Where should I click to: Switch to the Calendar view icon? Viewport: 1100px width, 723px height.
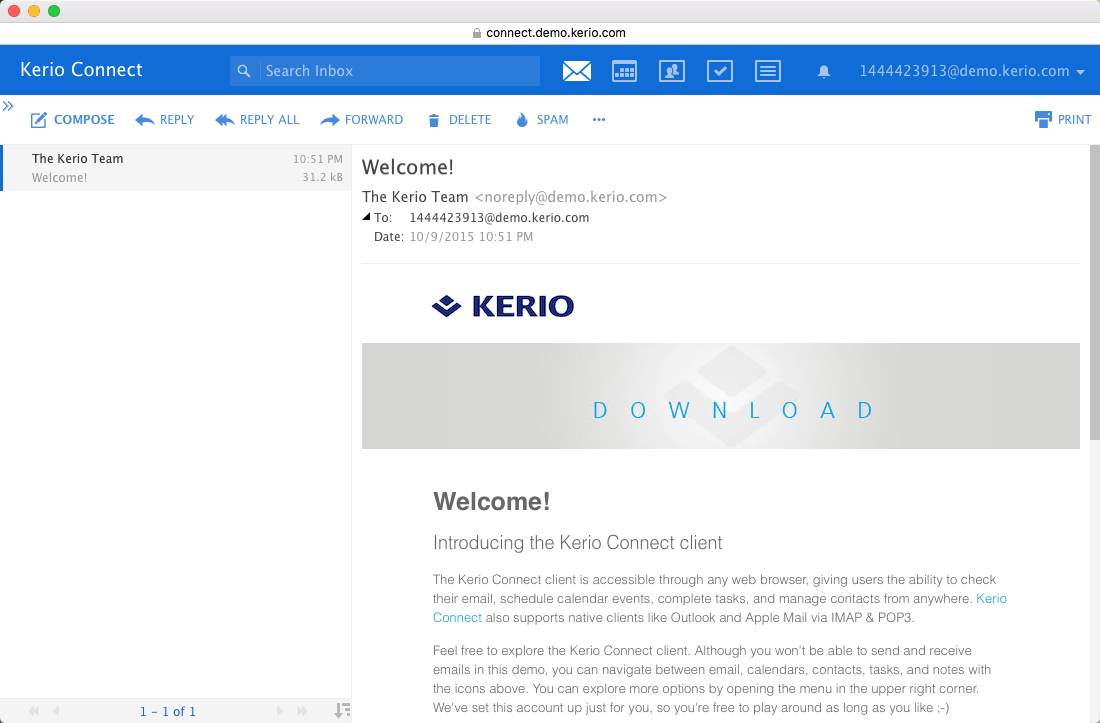coord(625,71)
